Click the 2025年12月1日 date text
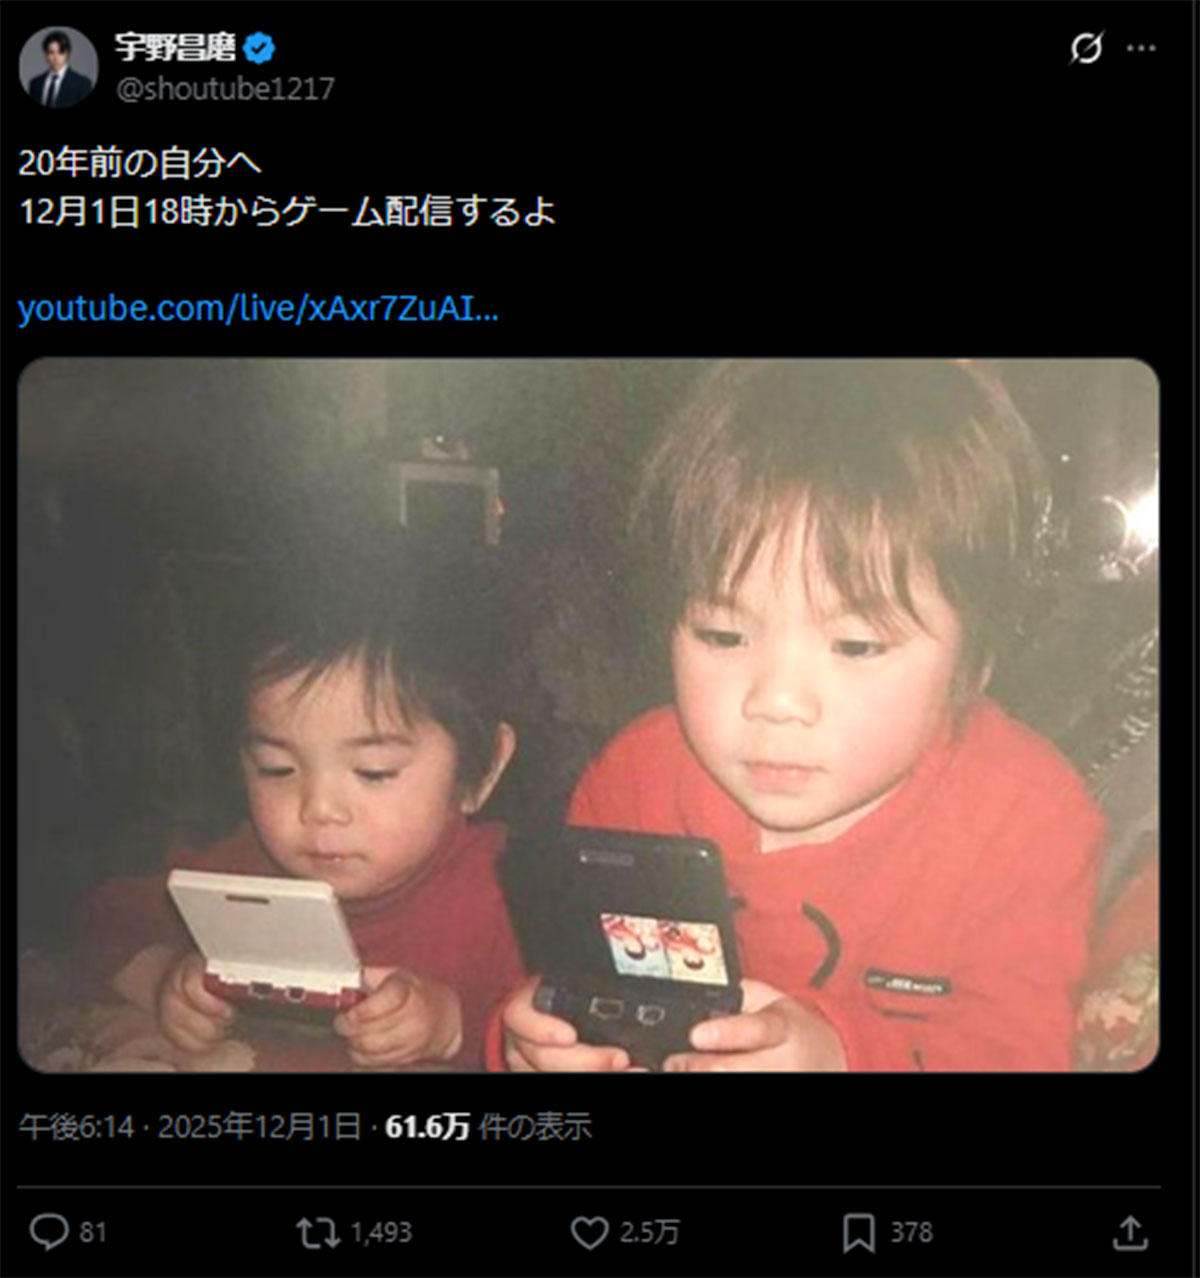The image size is (1200, 1278). (259, 1127)
